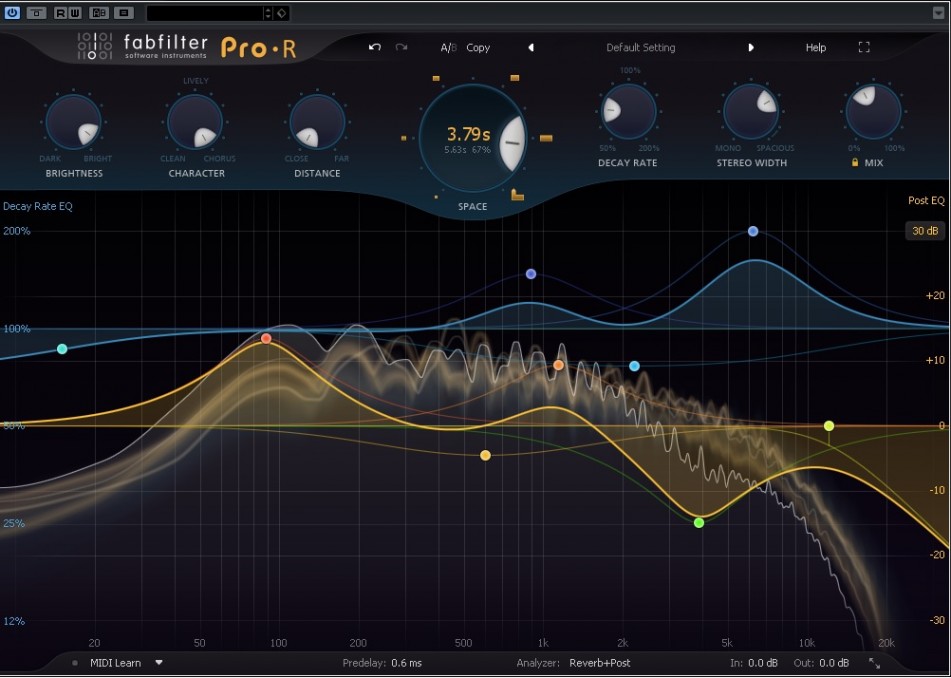Viewport: 951px width, 678px height.
Task: Select the yellow-green Post EQ node near 10k
Action: point(829,426)
